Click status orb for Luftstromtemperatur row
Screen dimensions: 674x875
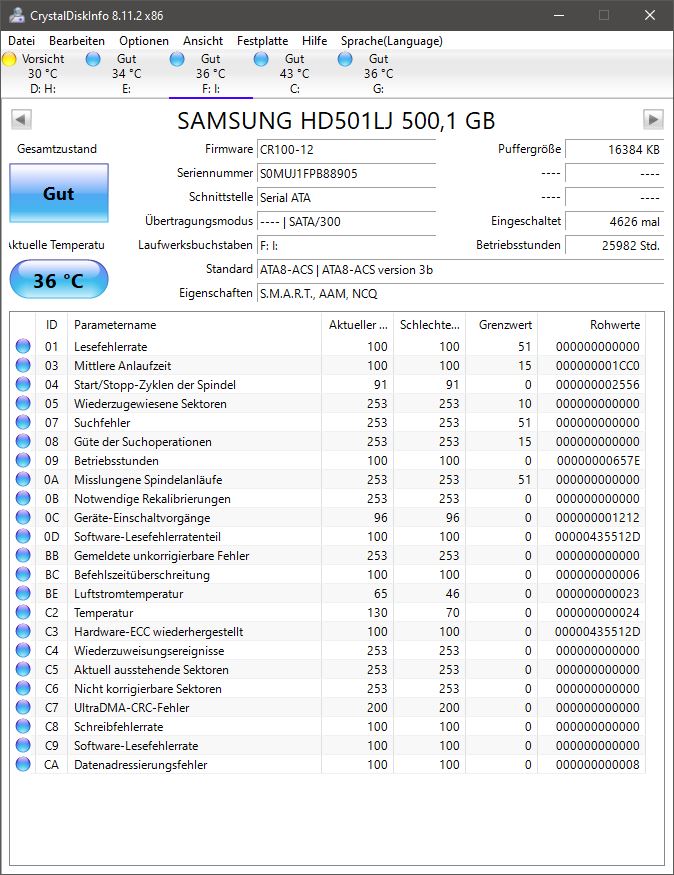[23, 593]
